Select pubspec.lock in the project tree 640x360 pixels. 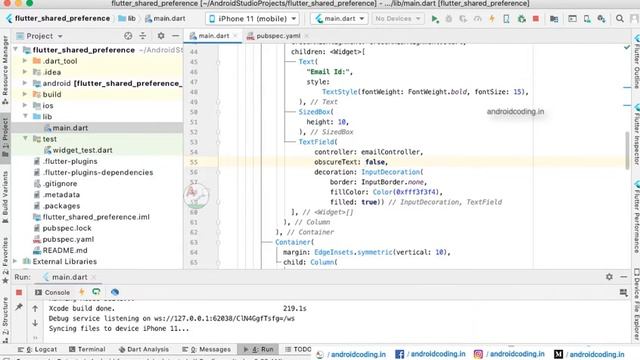click(67, 228)
